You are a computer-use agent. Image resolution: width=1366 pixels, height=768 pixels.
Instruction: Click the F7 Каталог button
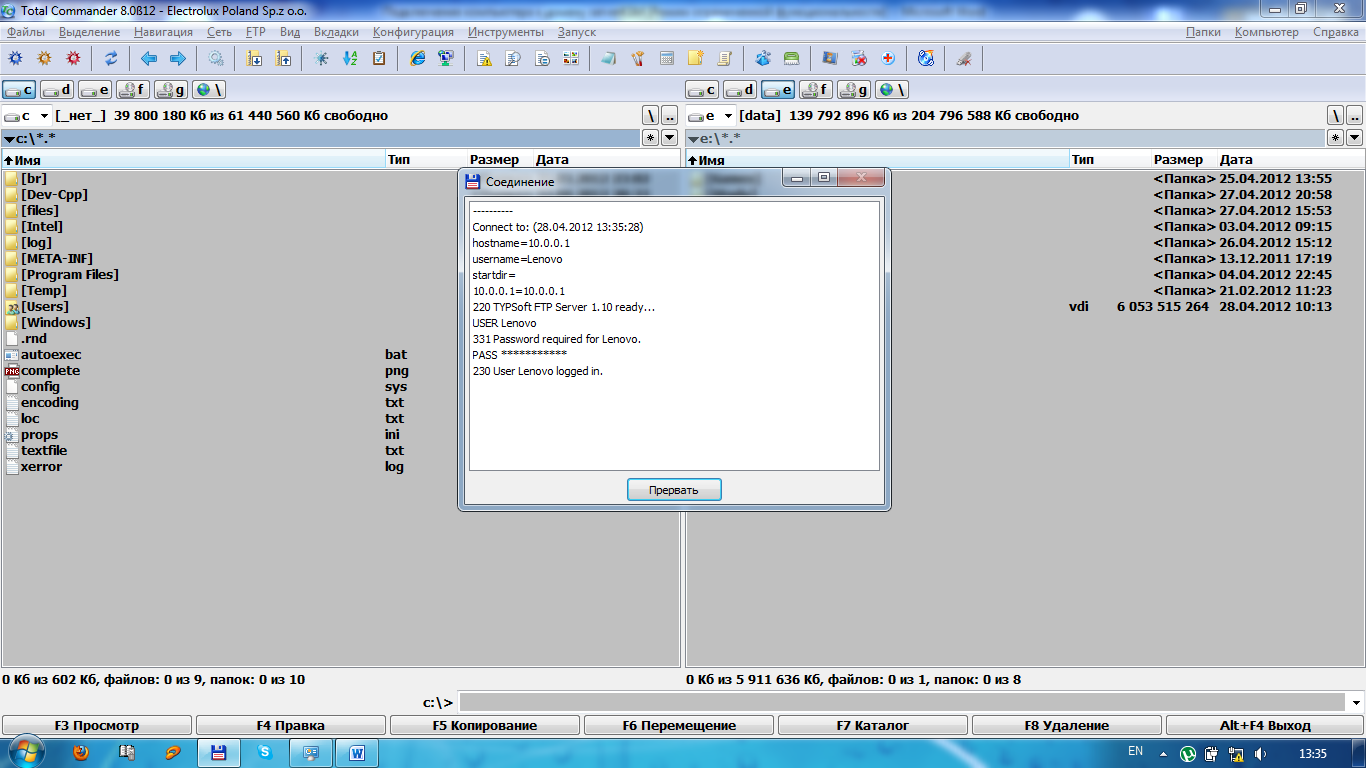click(x=872, y=725)
